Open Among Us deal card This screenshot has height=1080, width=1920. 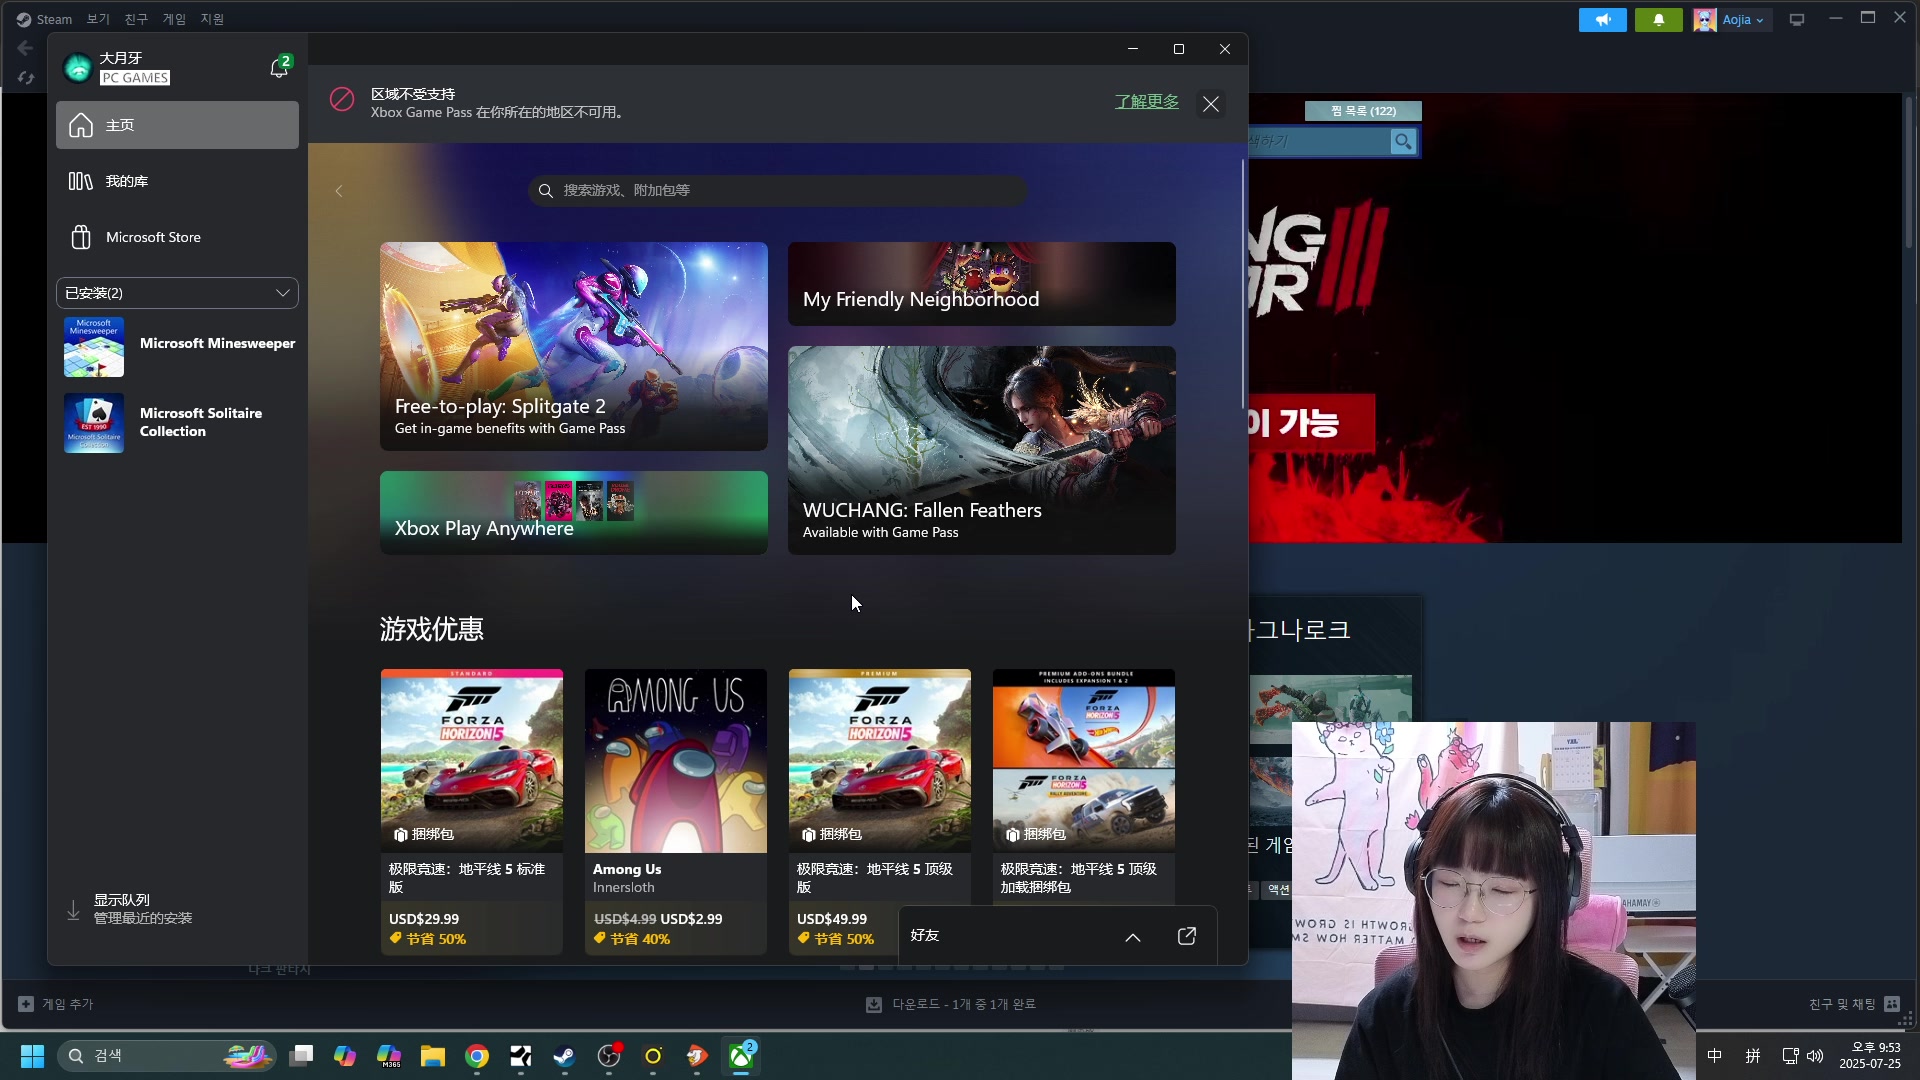[676, 811]
